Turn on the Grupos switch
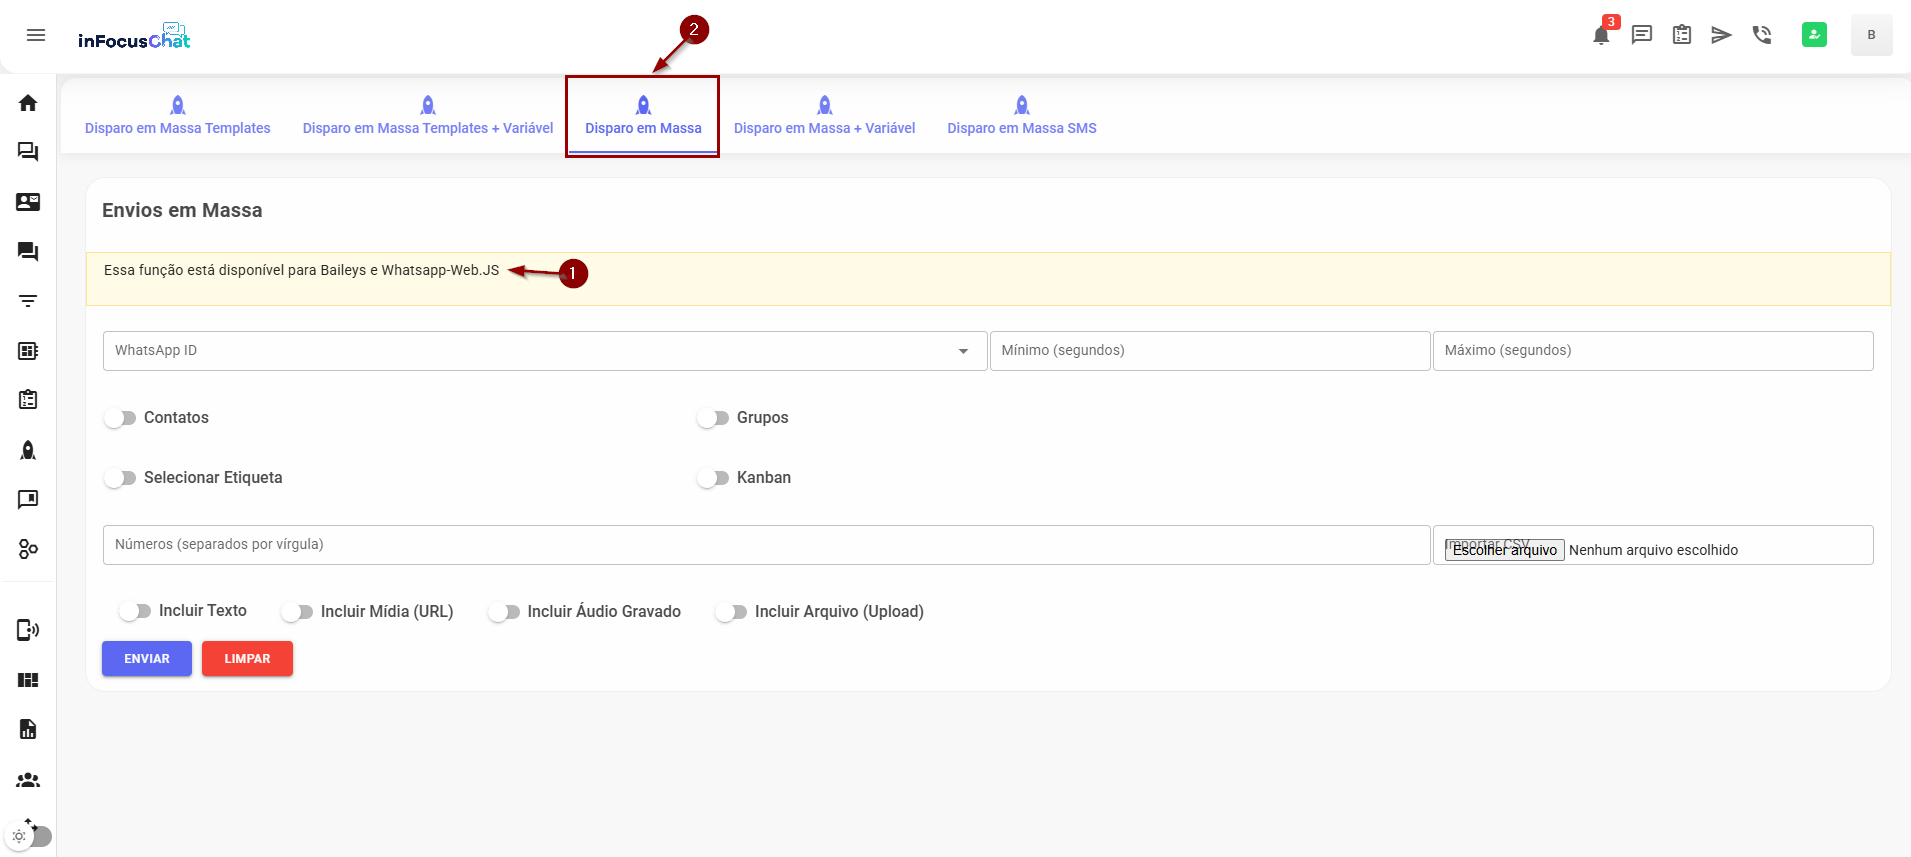 tap(713, 418)
